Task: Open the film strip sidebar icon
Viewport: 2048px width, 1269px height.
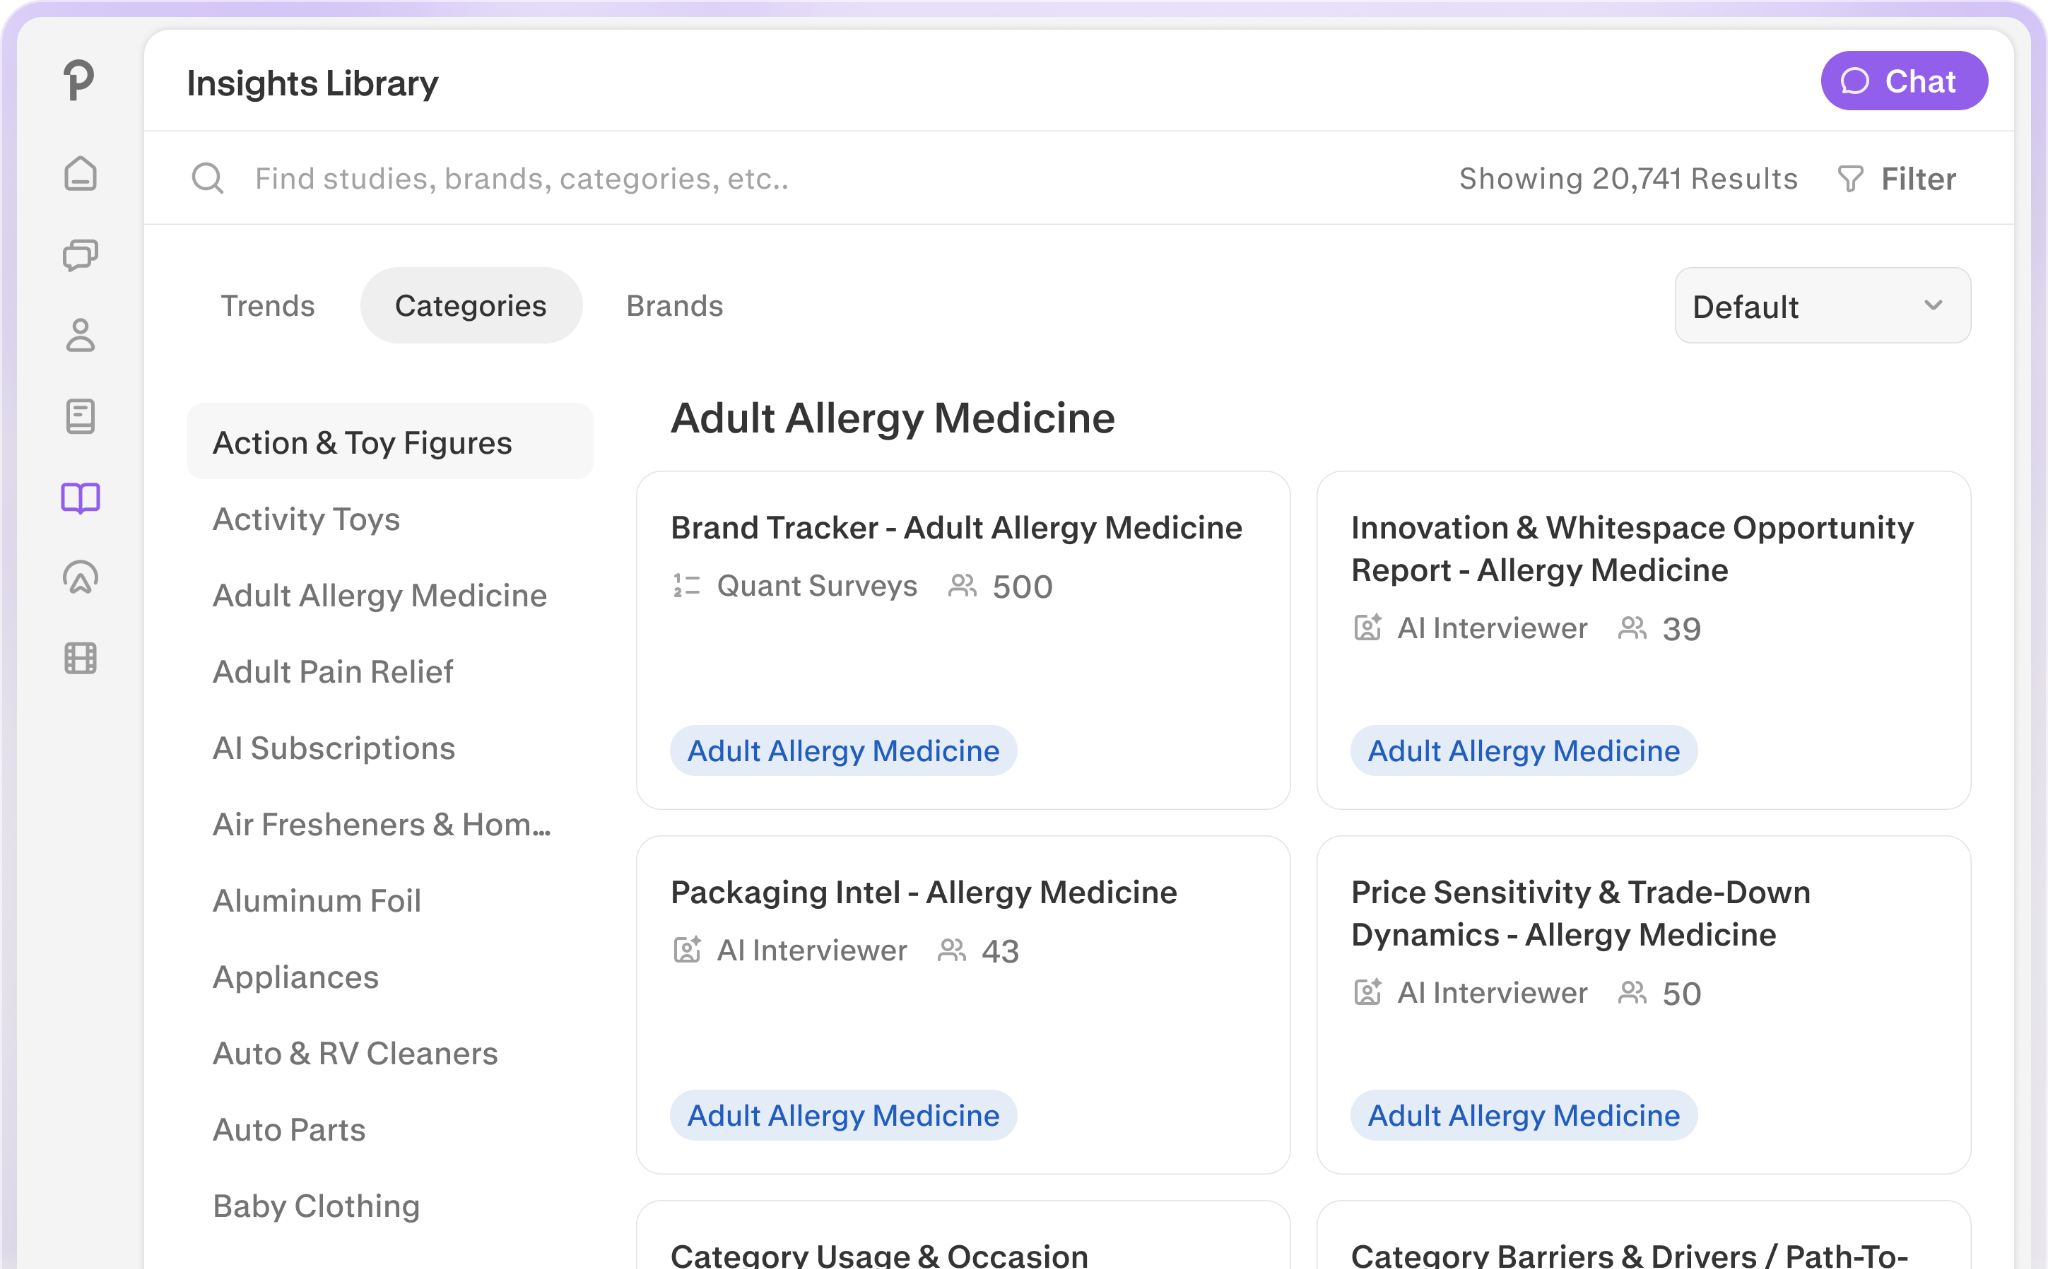Action: (80, 658)
